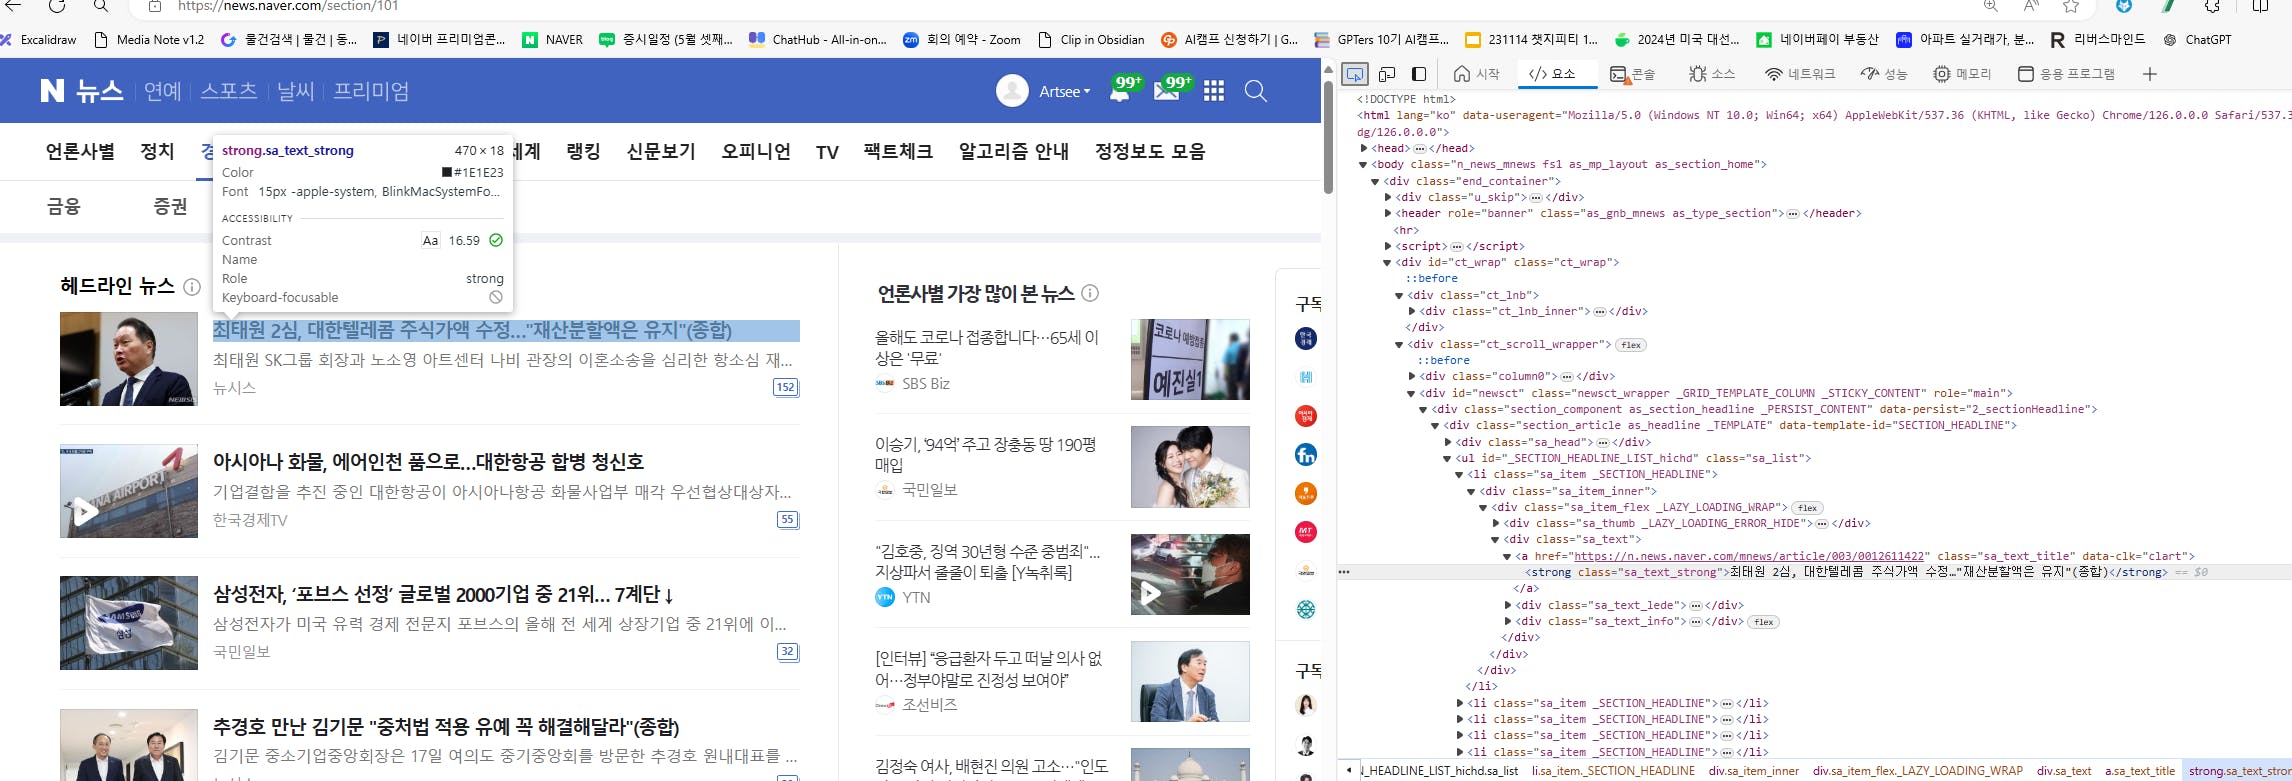The image size is (2292, 781).
Task: Open the Naver notifications bell icon
Action: [x=1120, y=91]
